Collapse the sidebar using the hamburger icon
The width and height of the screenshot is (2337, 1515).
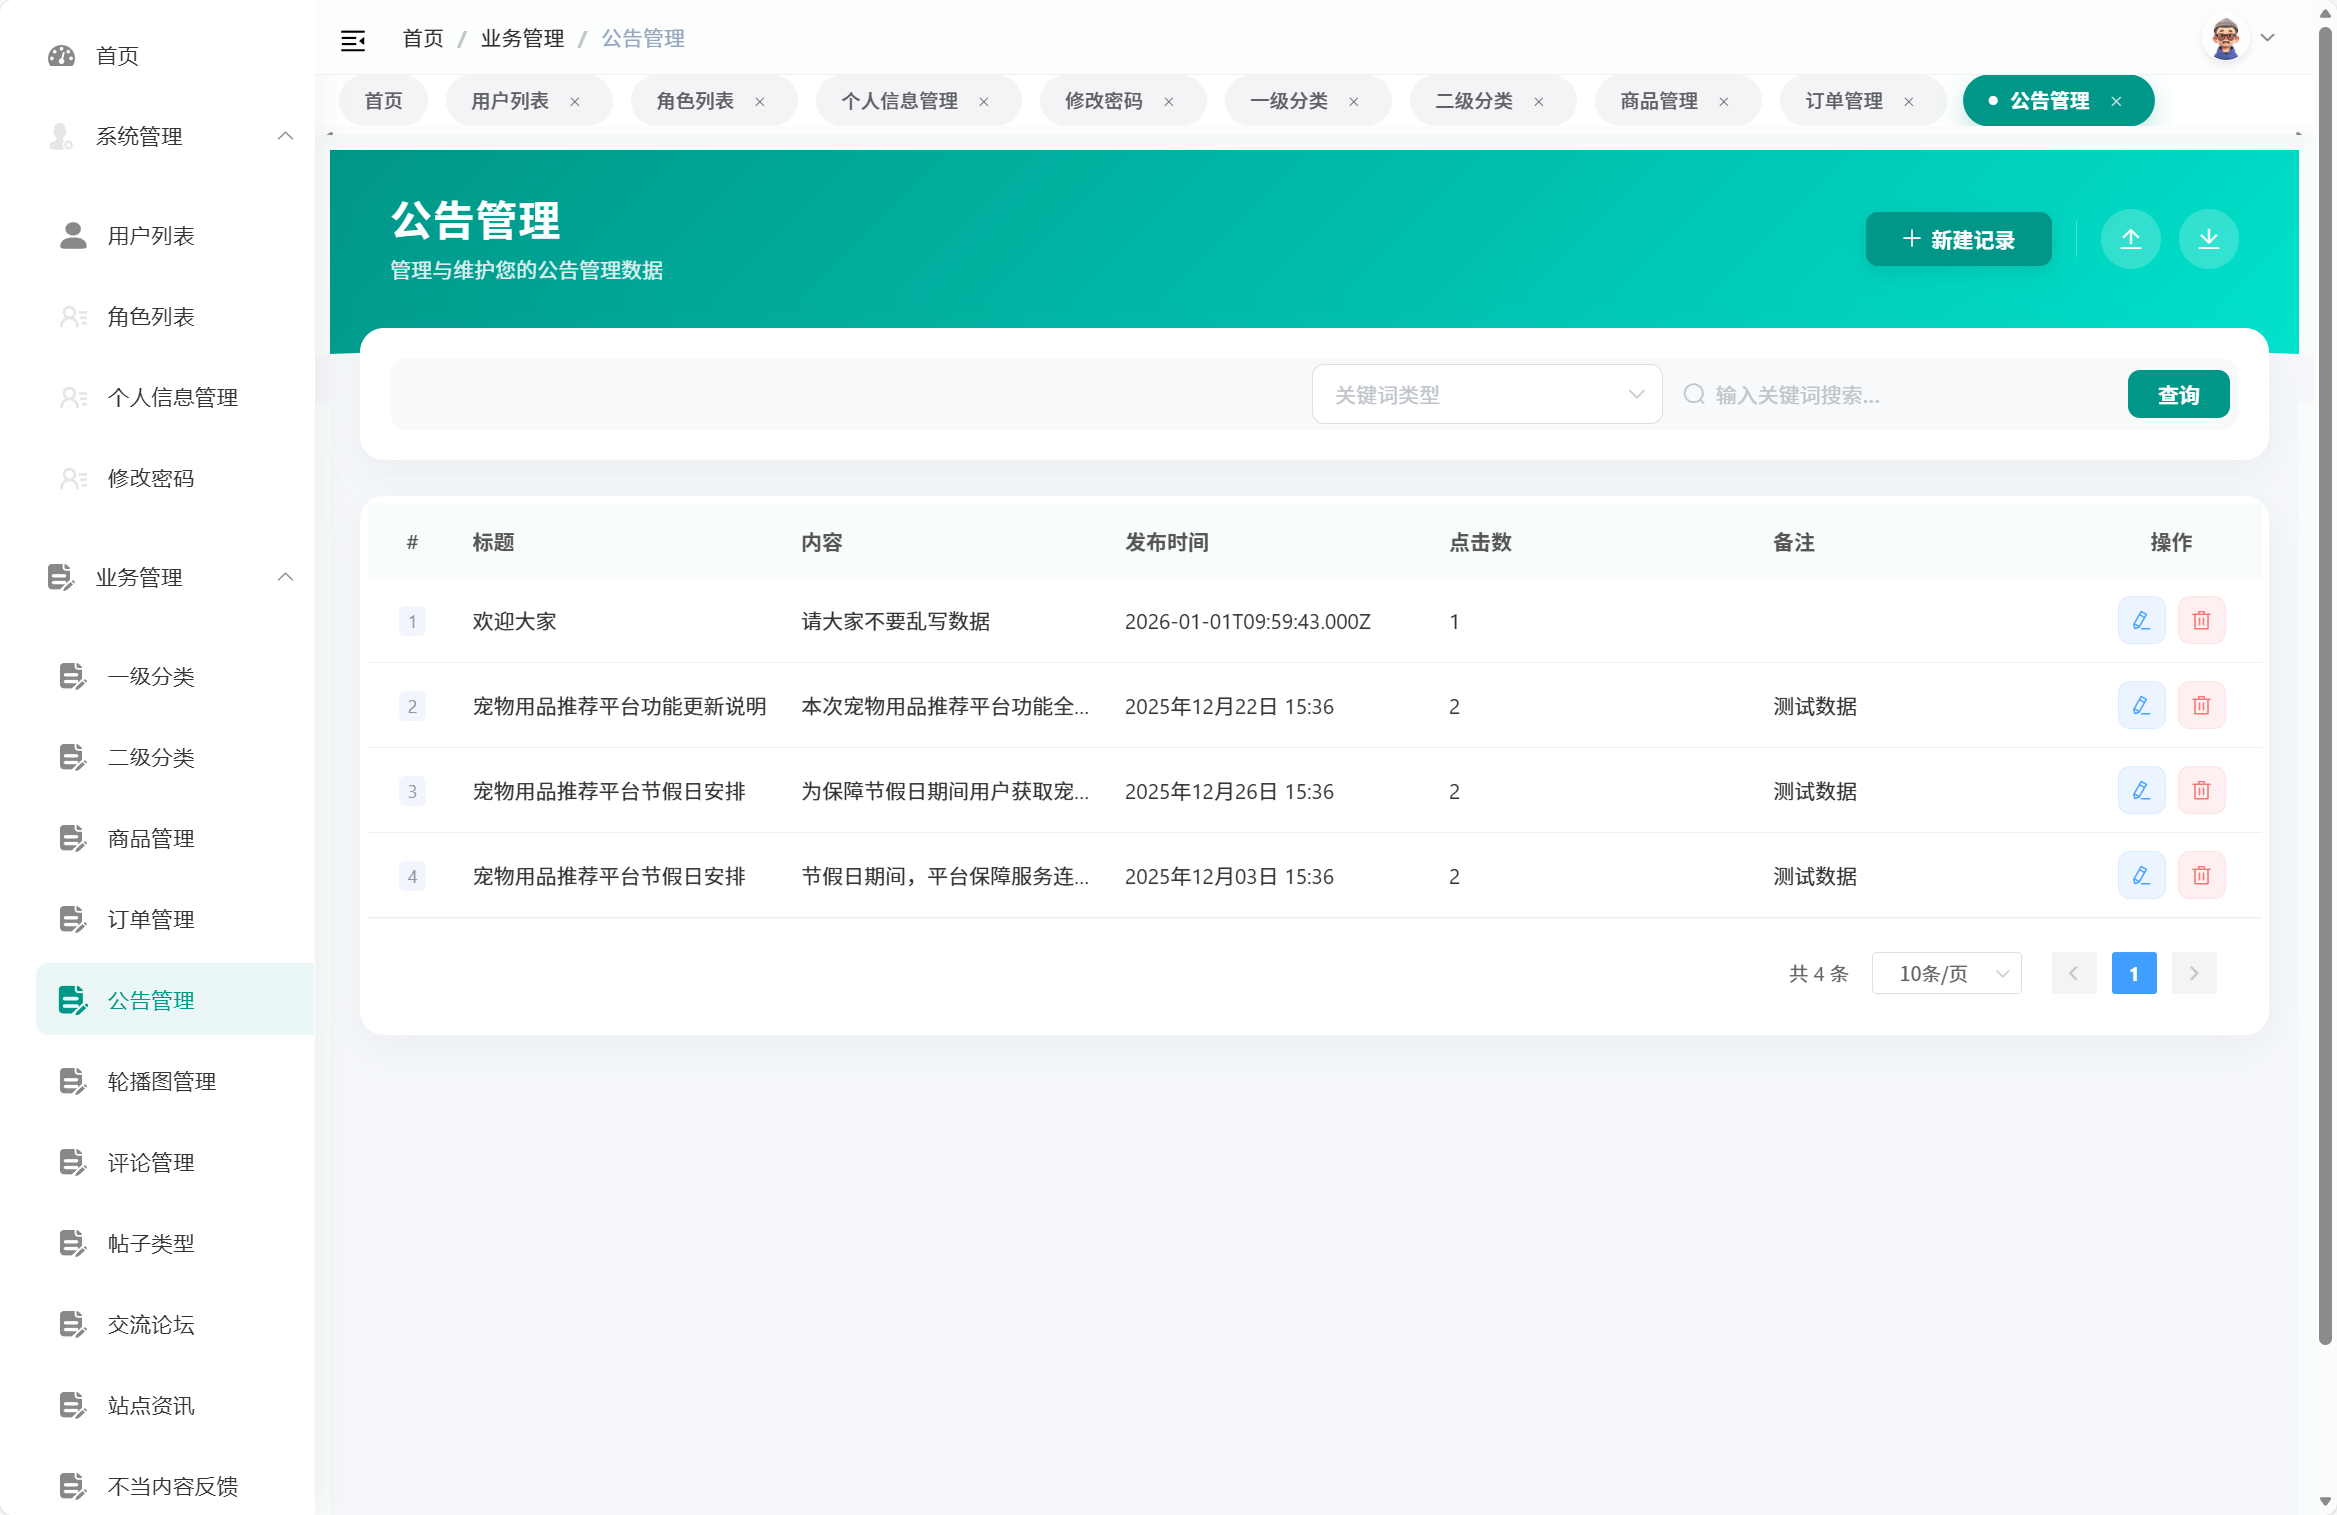point(353,38)
